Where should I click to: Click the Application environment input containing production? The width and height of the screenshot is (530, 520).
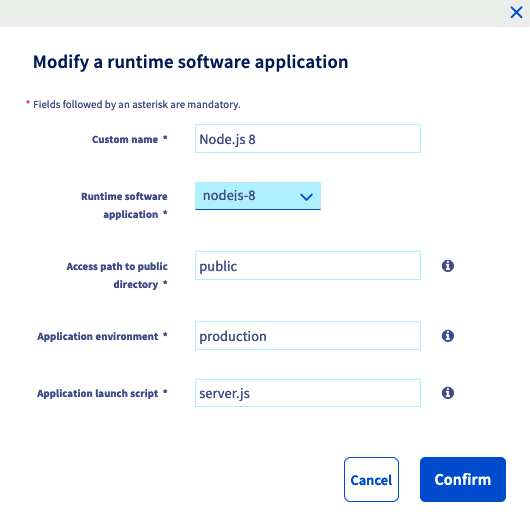click(x=308, y=336)
